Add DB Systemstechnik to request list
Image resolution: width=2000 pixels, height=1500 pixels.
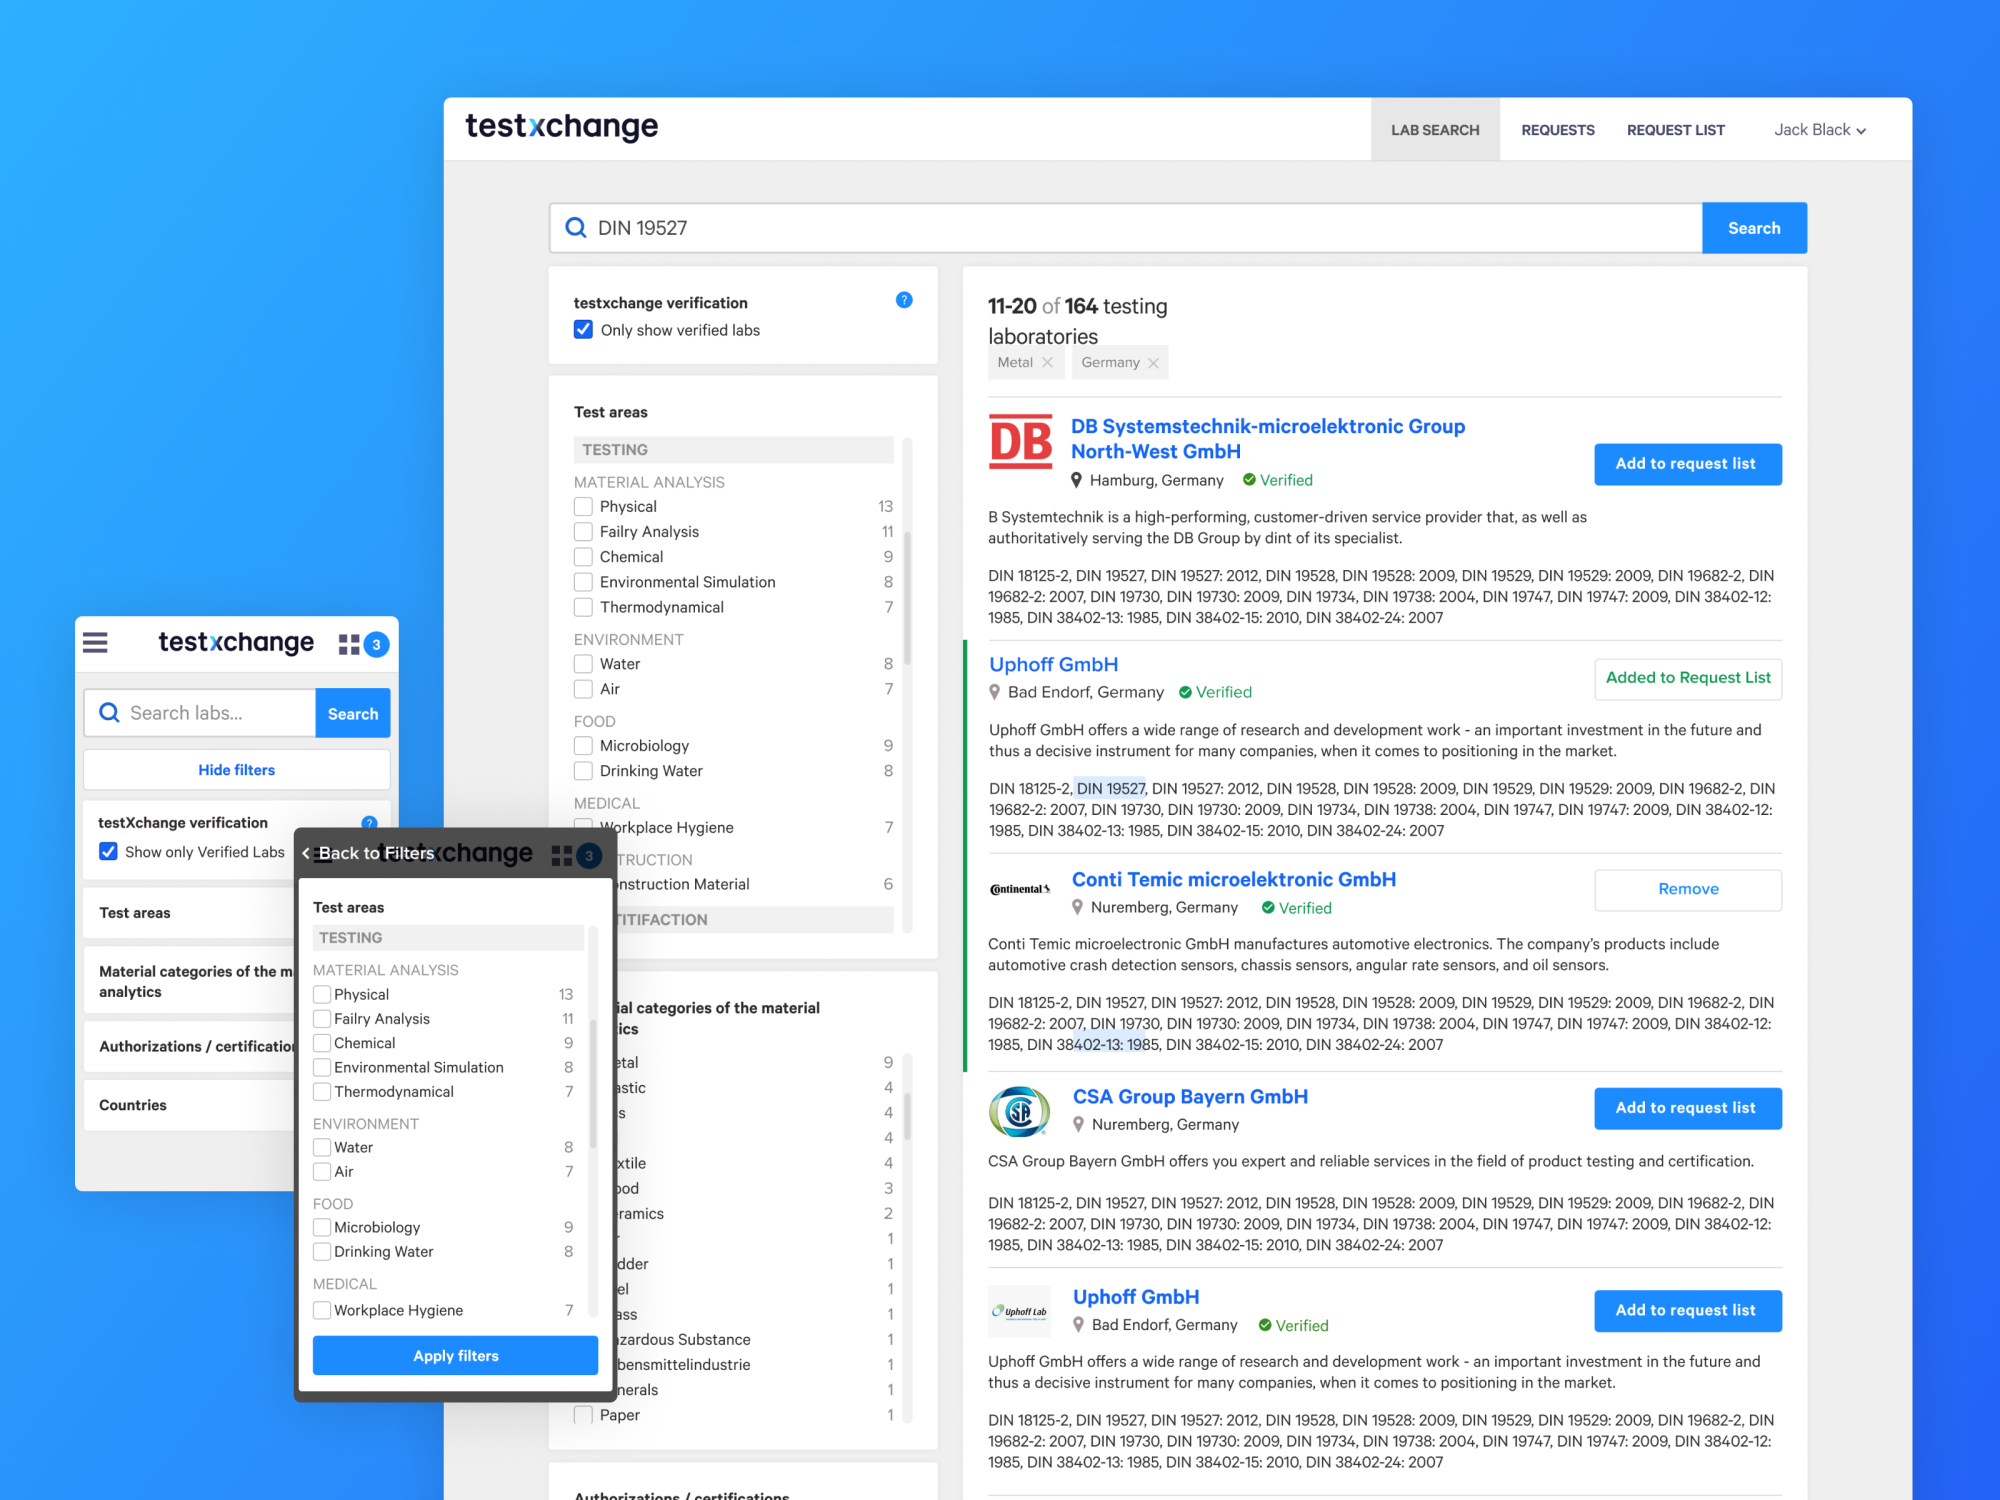1687,464
